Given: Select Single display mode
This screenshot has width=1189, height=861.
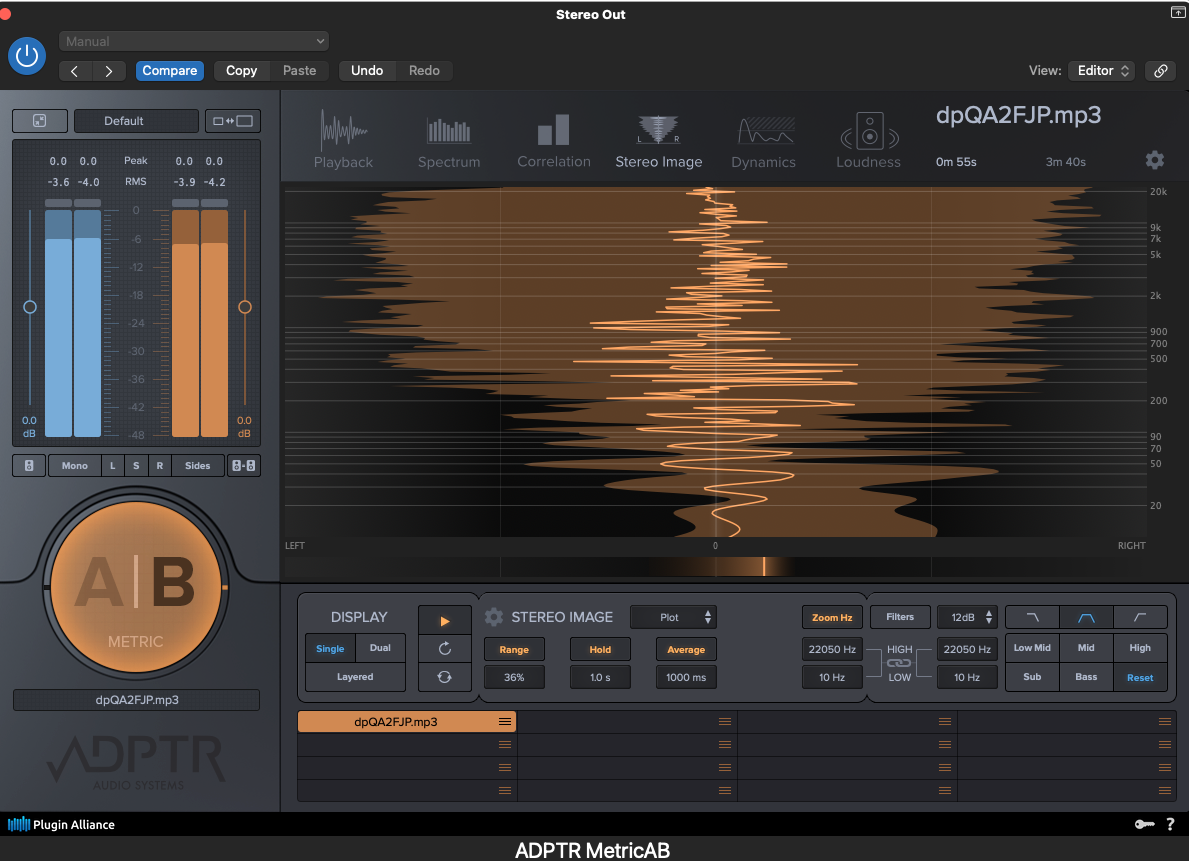Looking at the screenshot, I should [x=330, y=649].
